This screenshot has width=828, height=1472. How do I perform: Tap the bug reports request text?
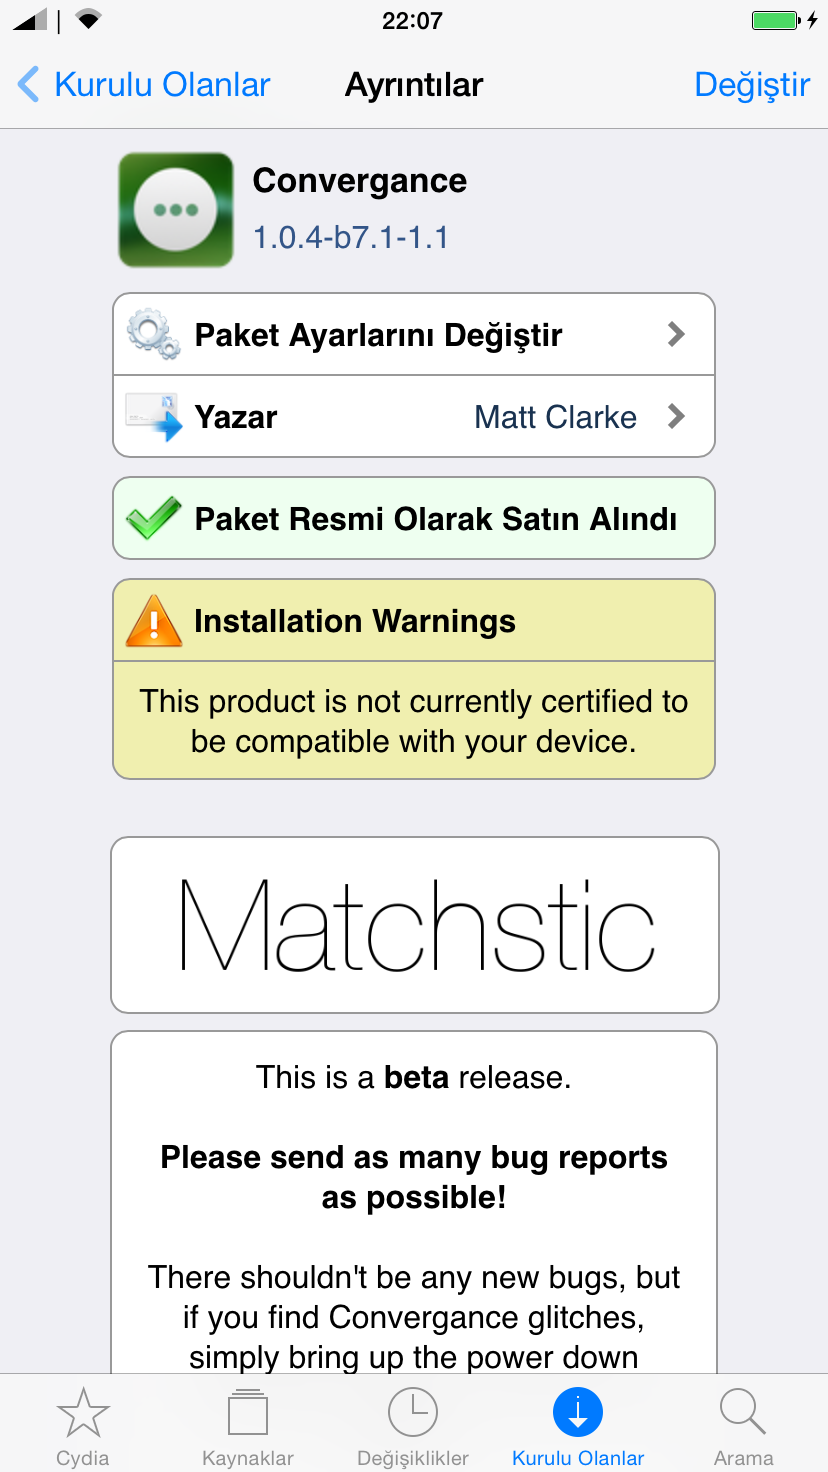click(414, 1177)
